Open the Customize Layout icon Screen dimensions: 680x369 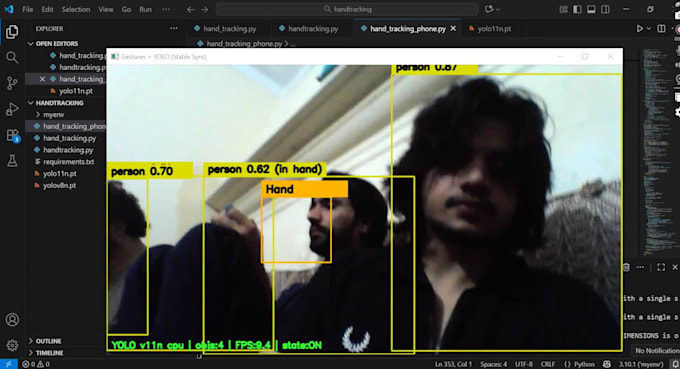[563, 9]
